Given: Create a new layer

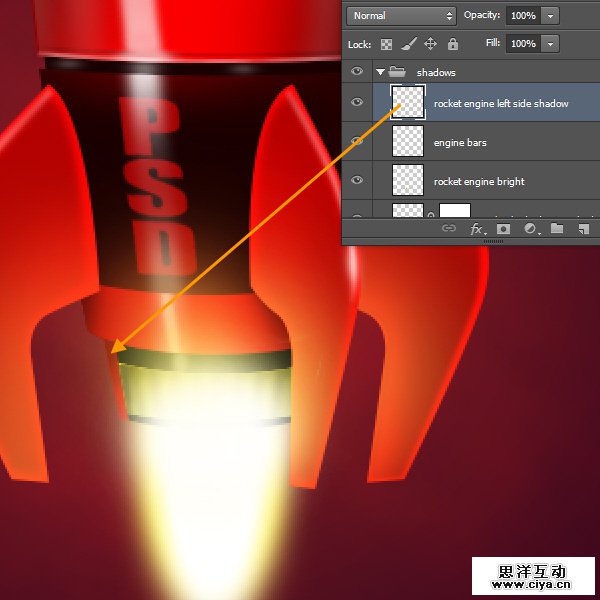Looking at the screenshot, I should (x=582, y=229).
